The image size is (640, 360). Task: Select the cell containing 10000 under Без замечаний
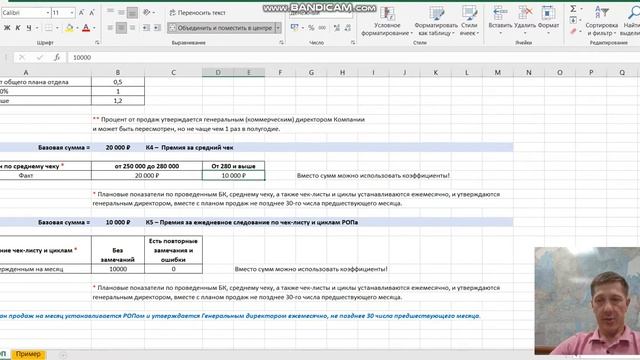point(118,269)
